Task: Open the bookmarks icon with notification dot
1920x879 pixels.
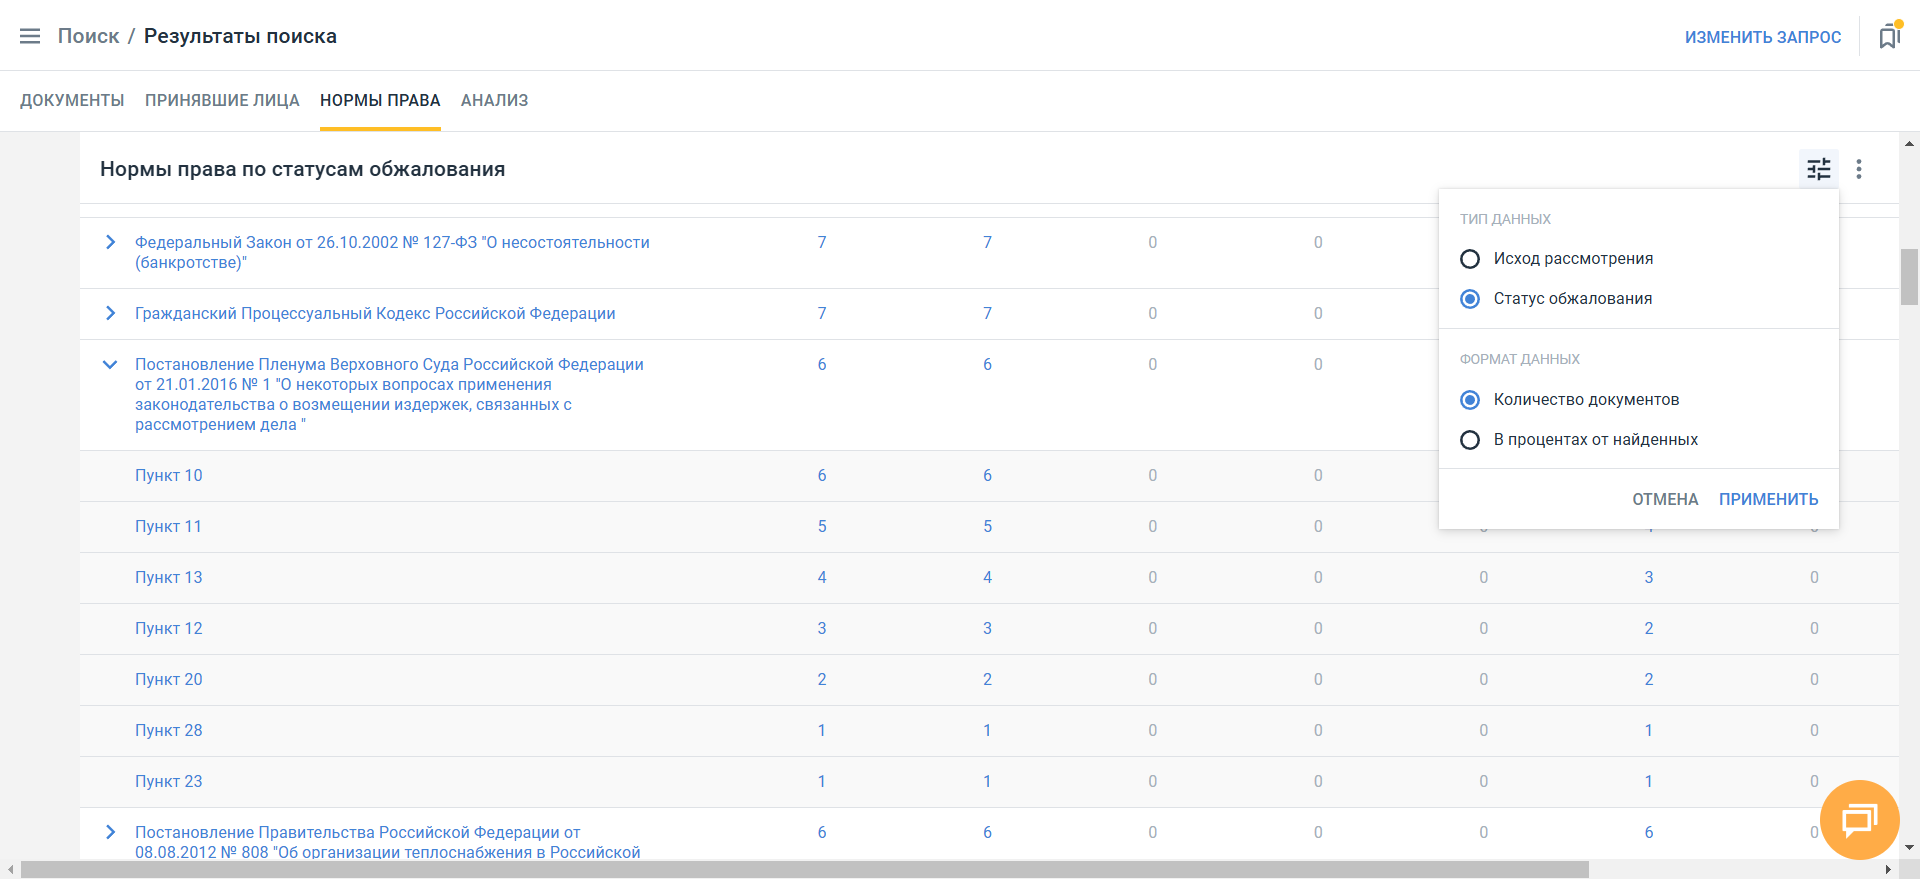Action: [1889, 36]
